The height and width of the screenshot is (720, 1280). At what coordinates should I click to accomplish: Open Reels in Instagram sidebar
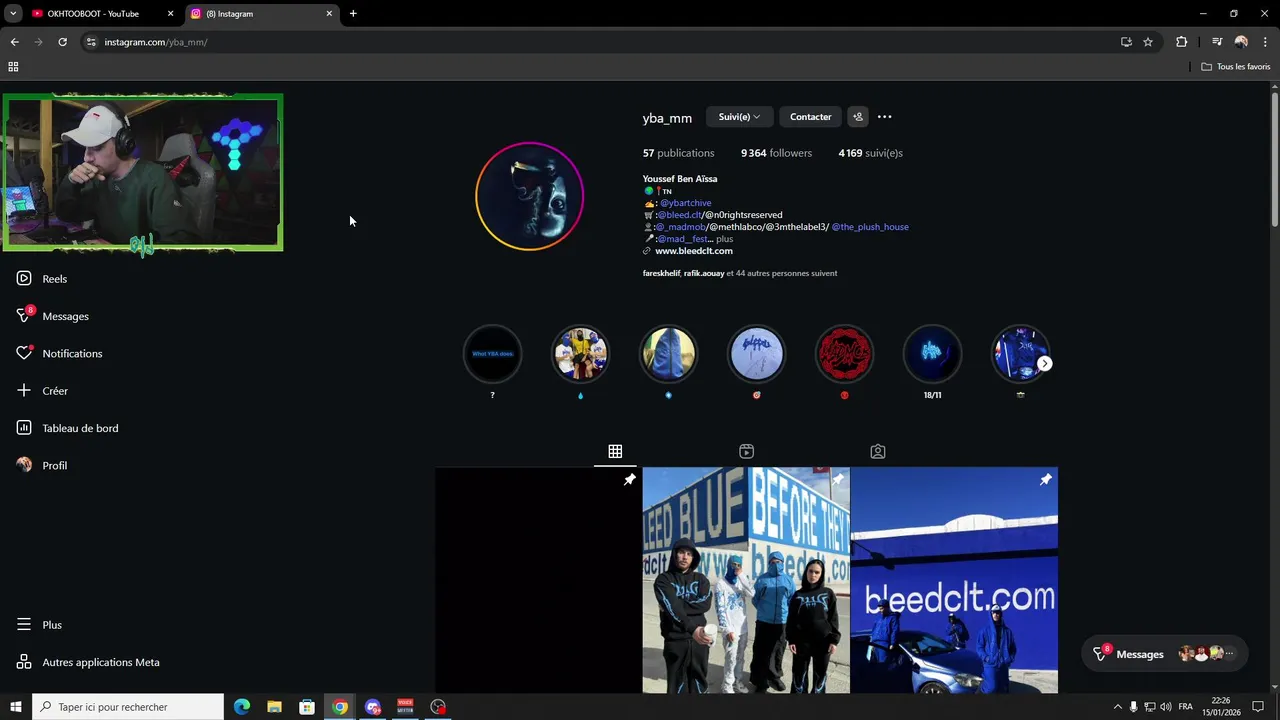pos(42,279)
